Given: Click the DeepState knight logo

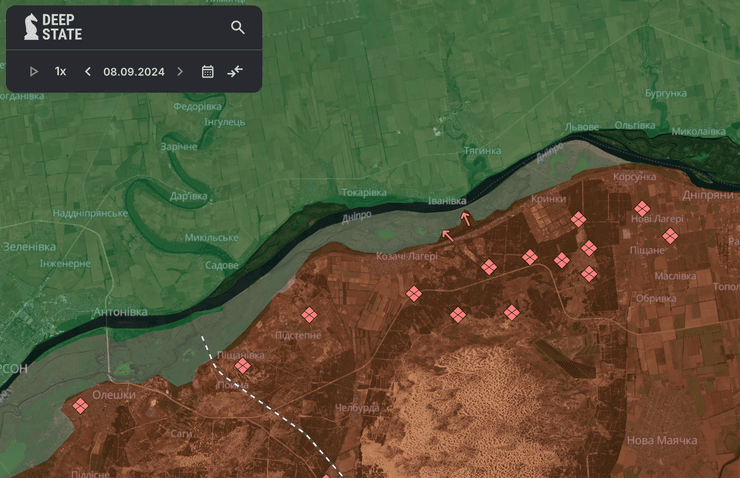Looking at the screenshot, I should tap(31, 27).
